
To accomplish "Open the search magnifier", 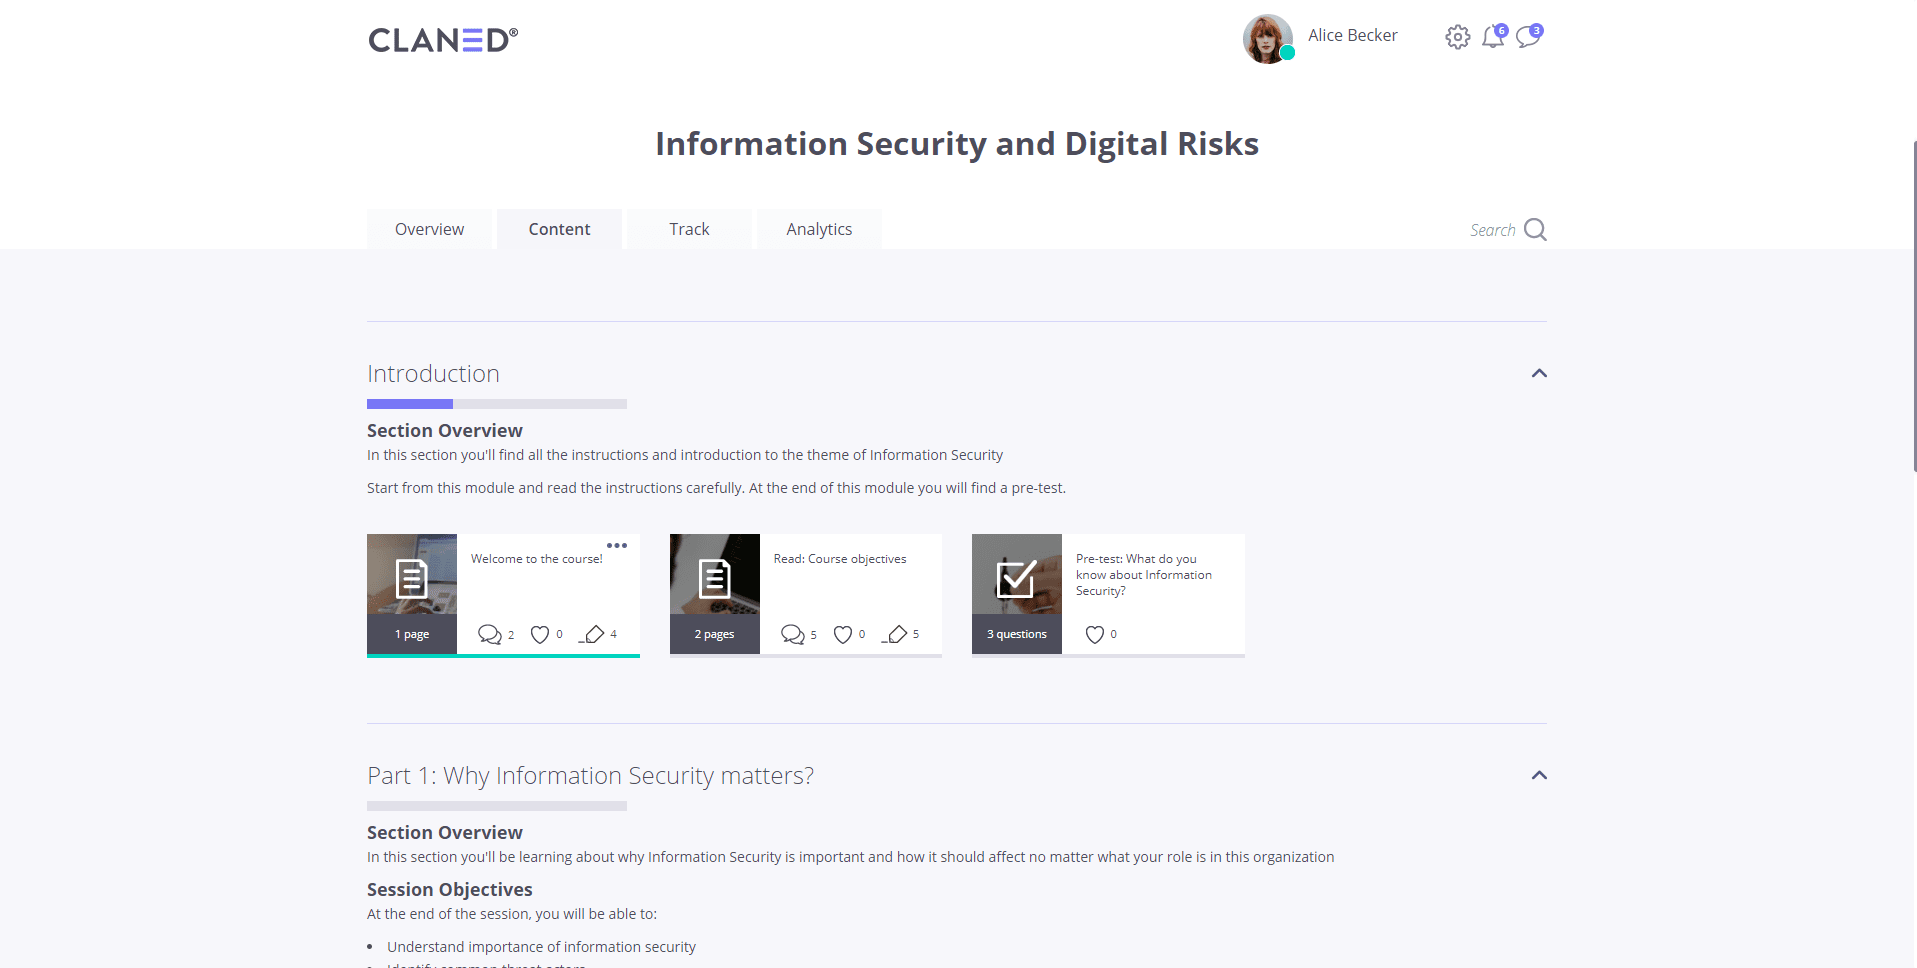I will 1536,229.
